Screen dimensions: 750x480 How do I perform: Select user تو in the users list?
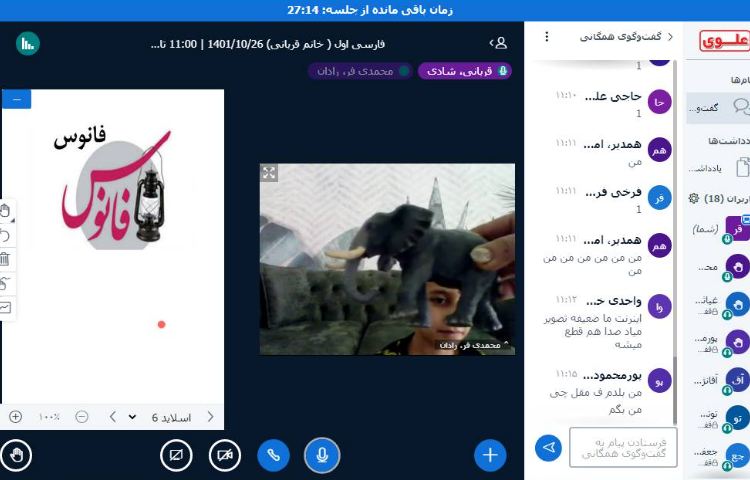721,418
